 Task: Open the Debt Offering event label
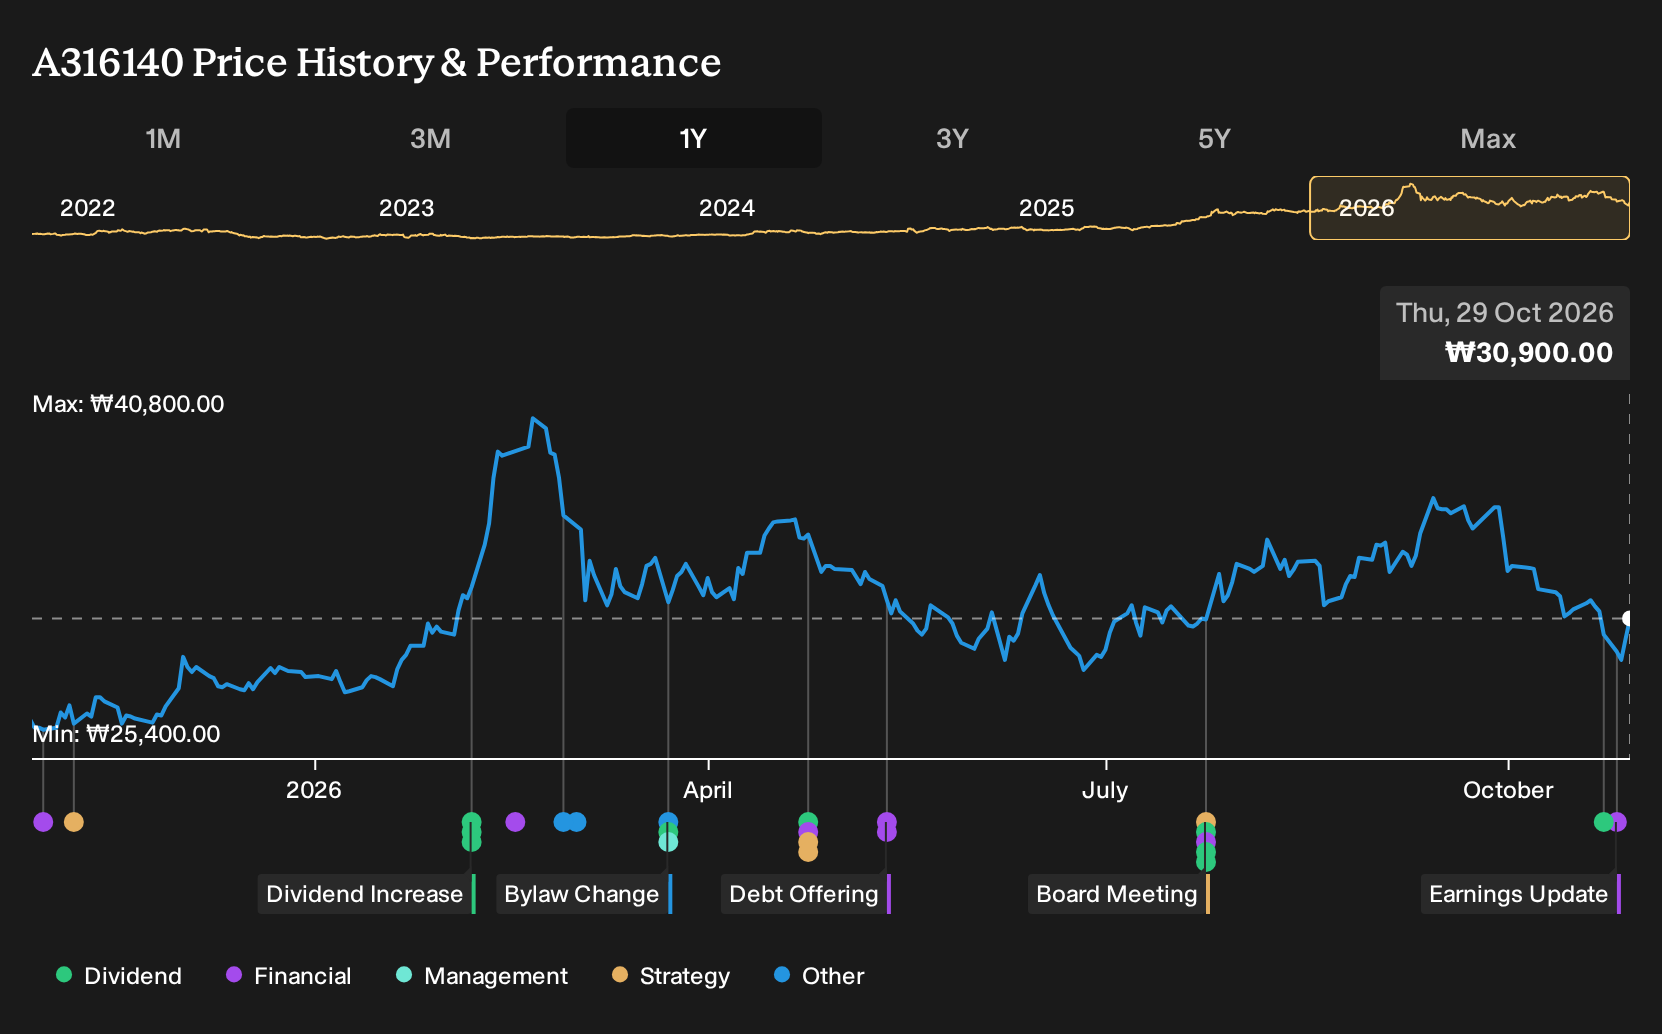click(x=805, y=894)
